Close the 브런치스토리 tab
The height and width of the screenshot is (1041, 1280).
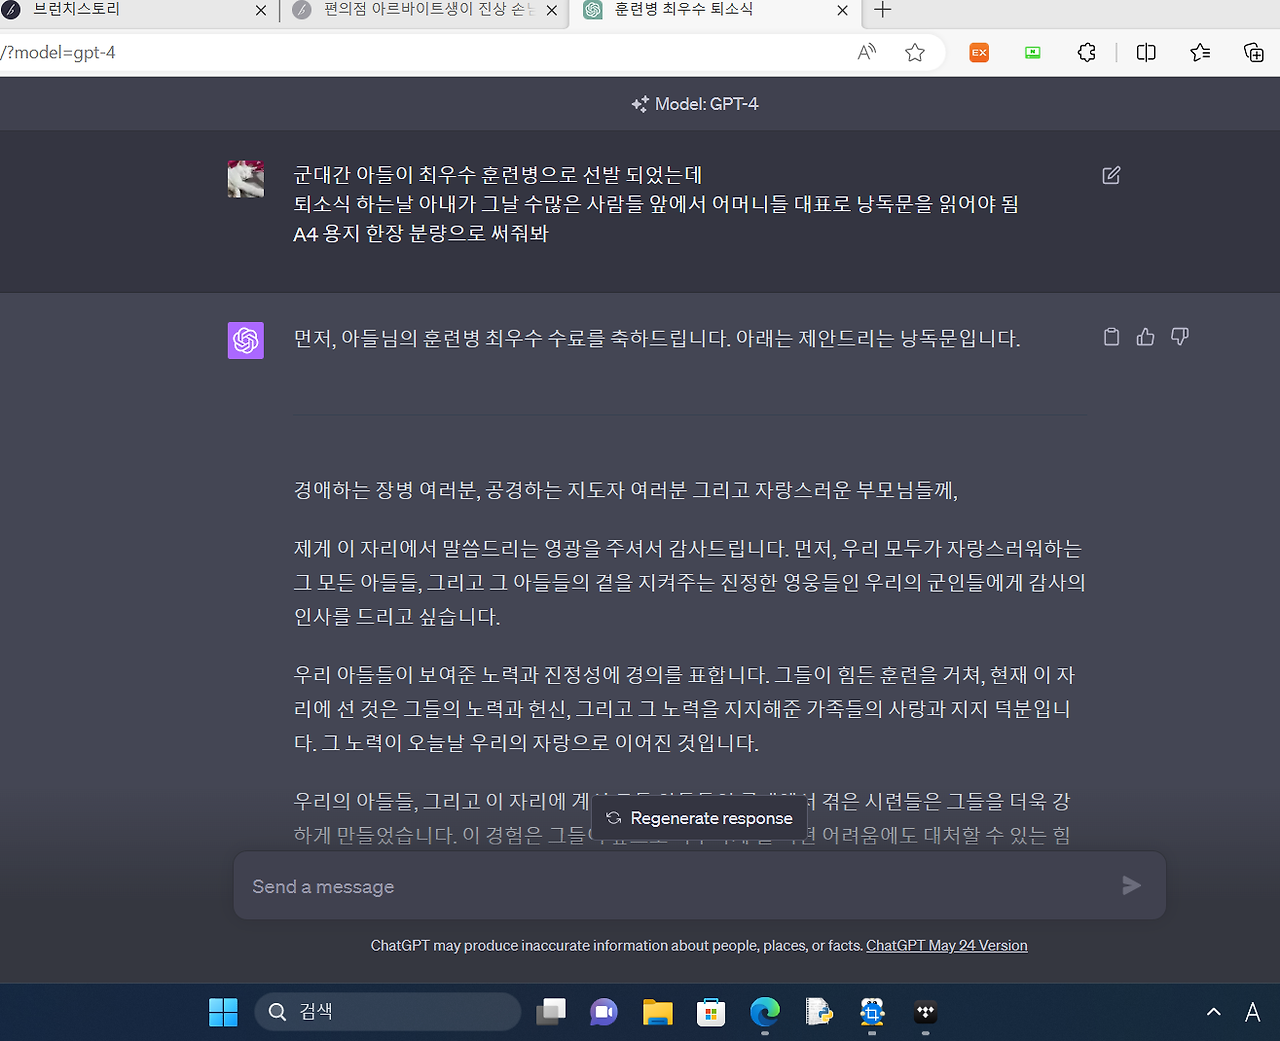(x=261, y=10)
